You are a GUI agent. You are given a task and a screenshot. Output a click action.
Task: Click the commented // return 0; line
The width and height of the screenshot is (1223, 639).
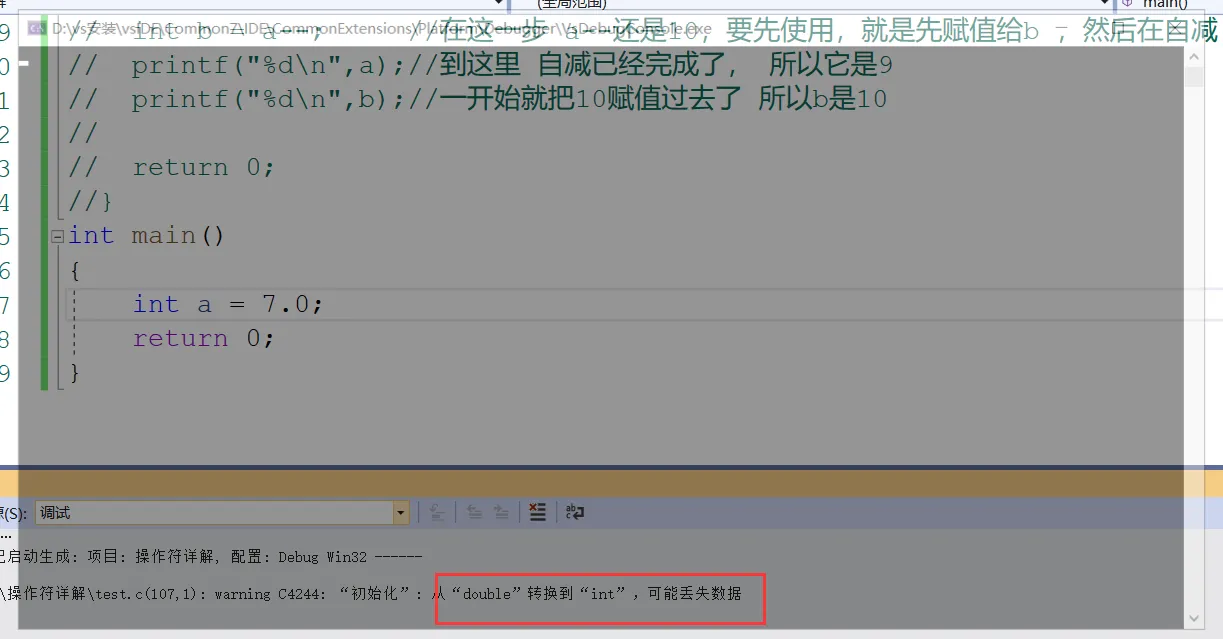[171, 167]
